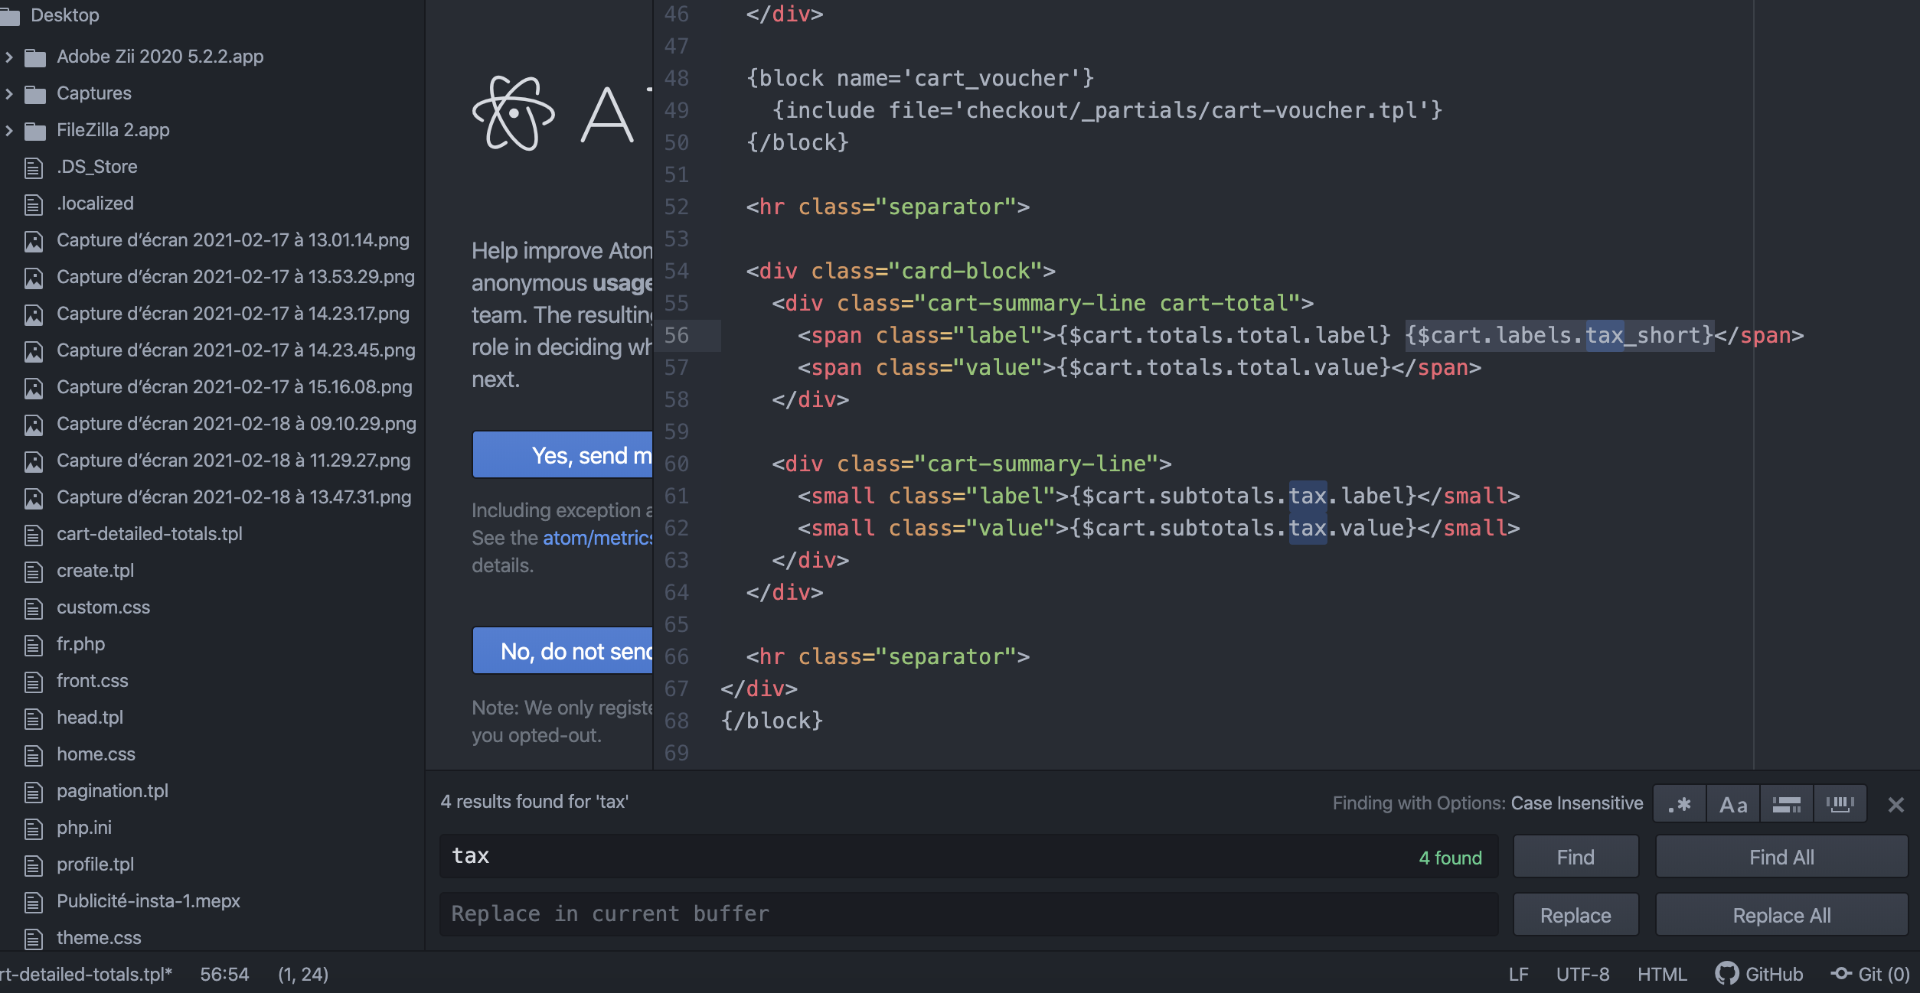Click the file icon beside pagination.tpl
This screenshot has width=1920, height=993.
tap(34, 791)
